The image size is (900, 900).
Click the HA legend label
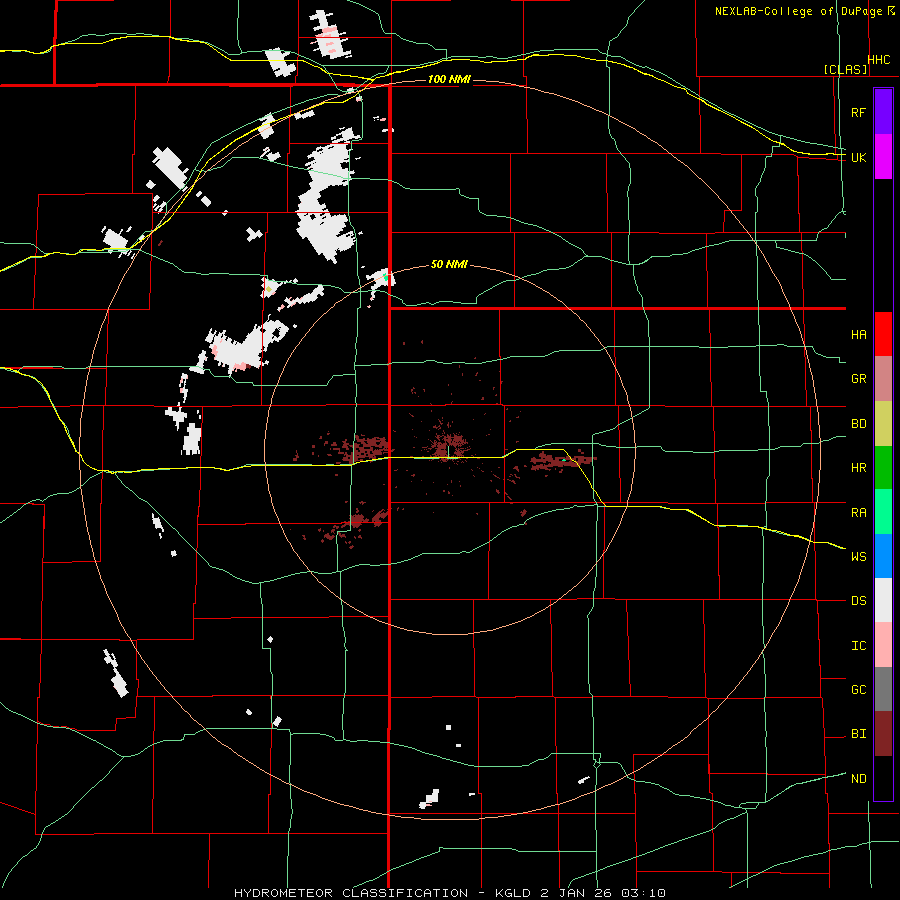[858, 335]
